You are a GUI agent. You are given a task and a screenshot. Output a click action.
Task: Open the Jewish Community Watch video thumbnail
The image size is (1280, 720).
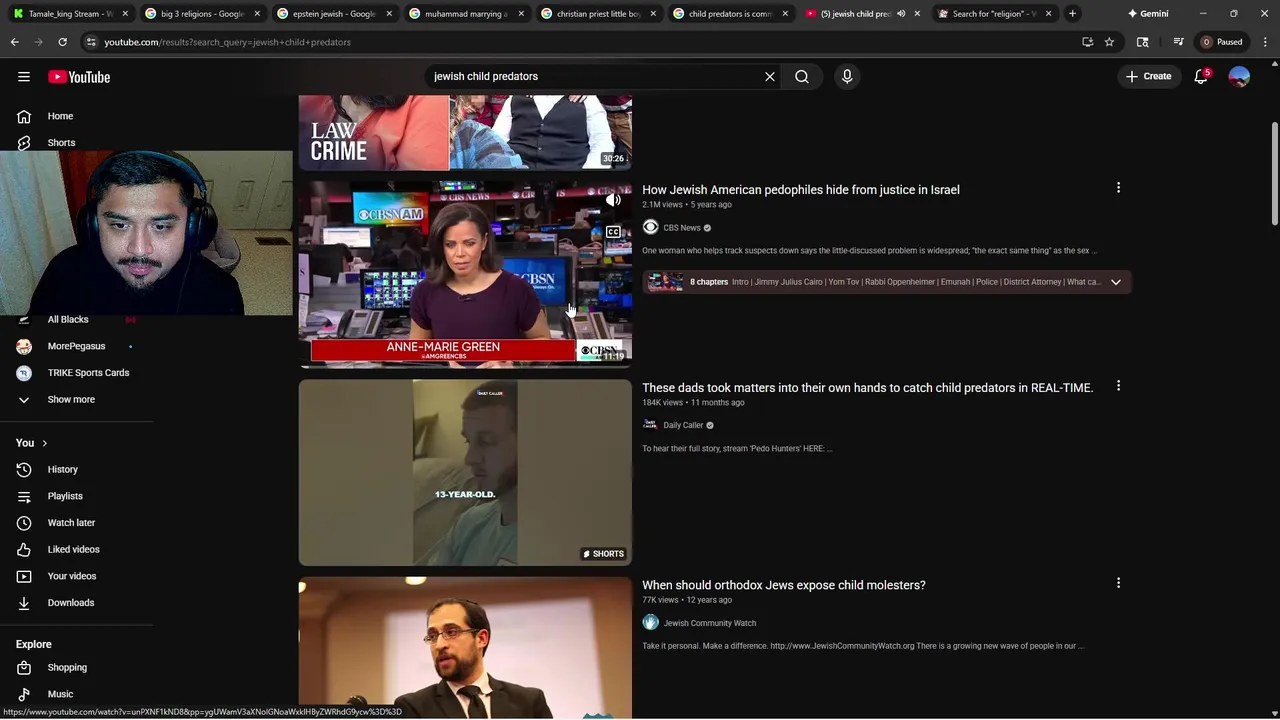click(x=465, y=648)
